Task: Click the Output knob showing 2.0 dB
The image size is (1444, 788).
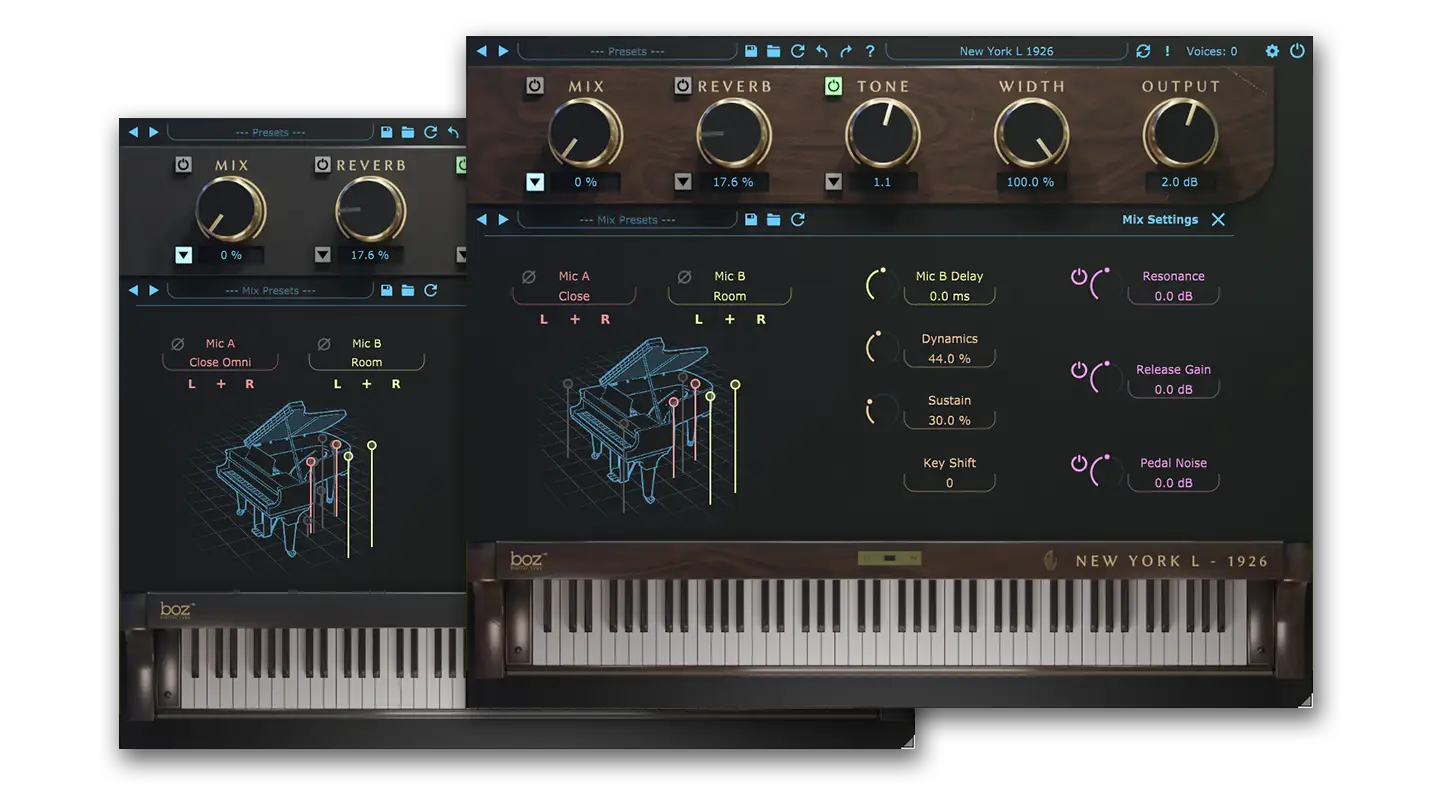Action: click(x=1180, y=133)
